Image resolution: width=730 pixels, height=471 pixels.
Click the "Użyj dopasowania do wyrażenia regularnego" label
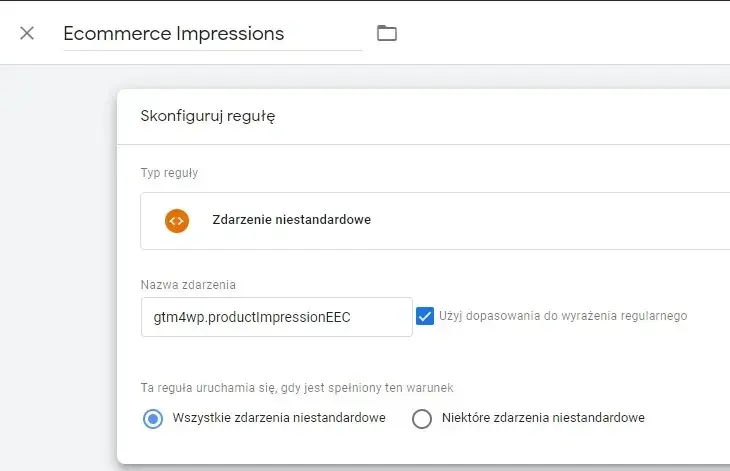point(563,316)
